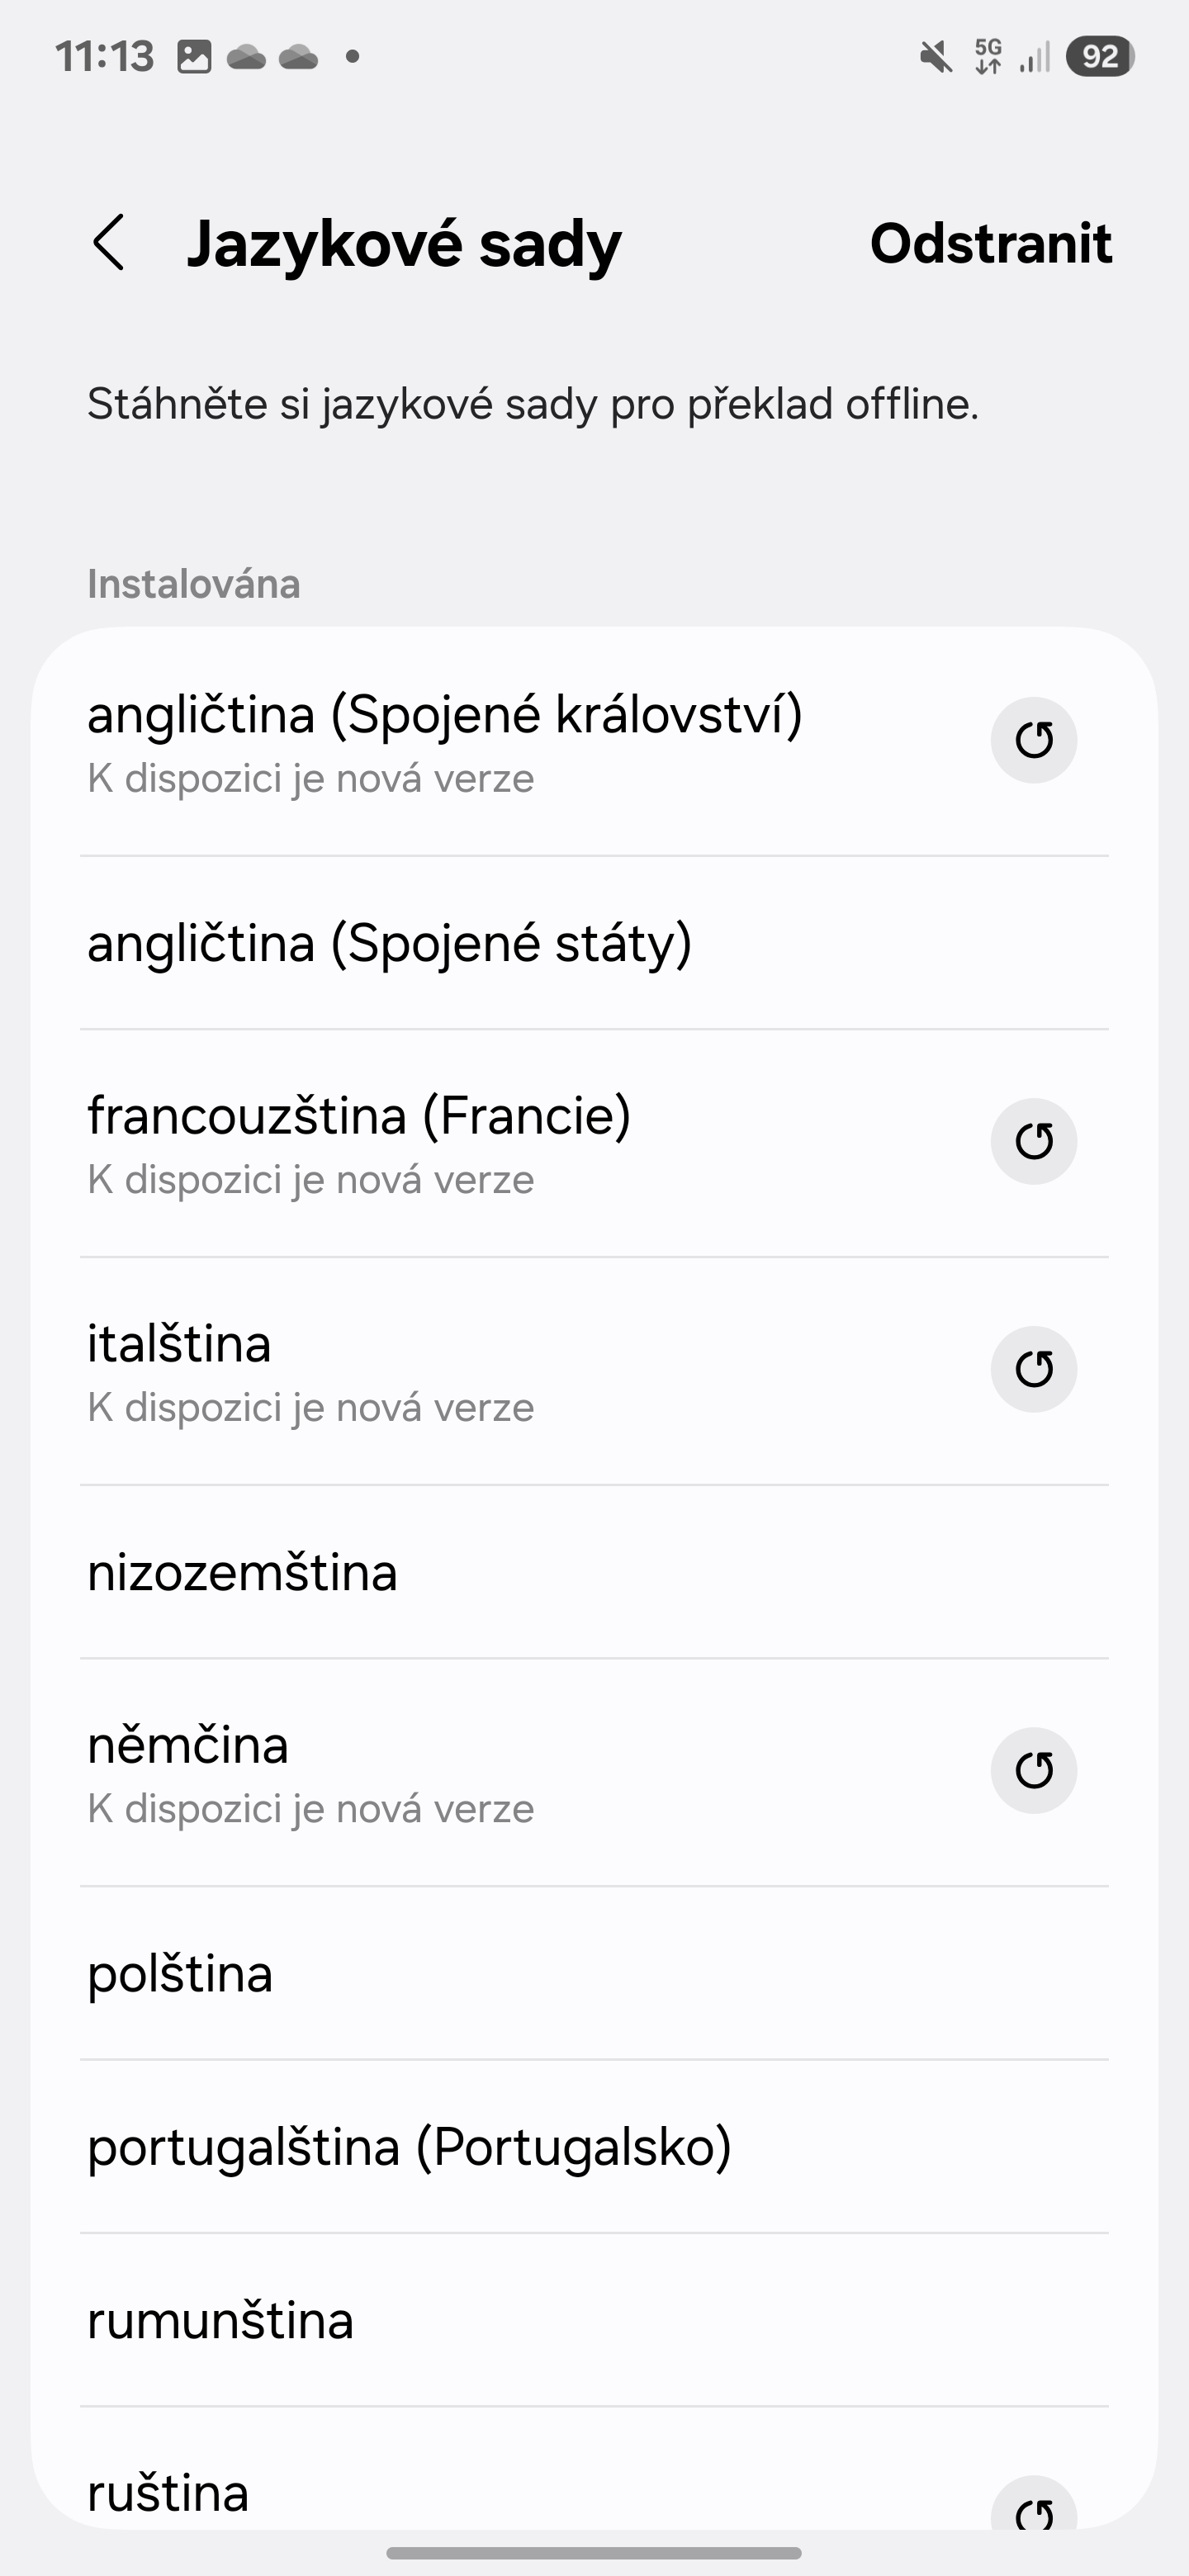1189x2576 pixels.
Task: Update the němčina language pack
Action: tap(1033, 1770)
